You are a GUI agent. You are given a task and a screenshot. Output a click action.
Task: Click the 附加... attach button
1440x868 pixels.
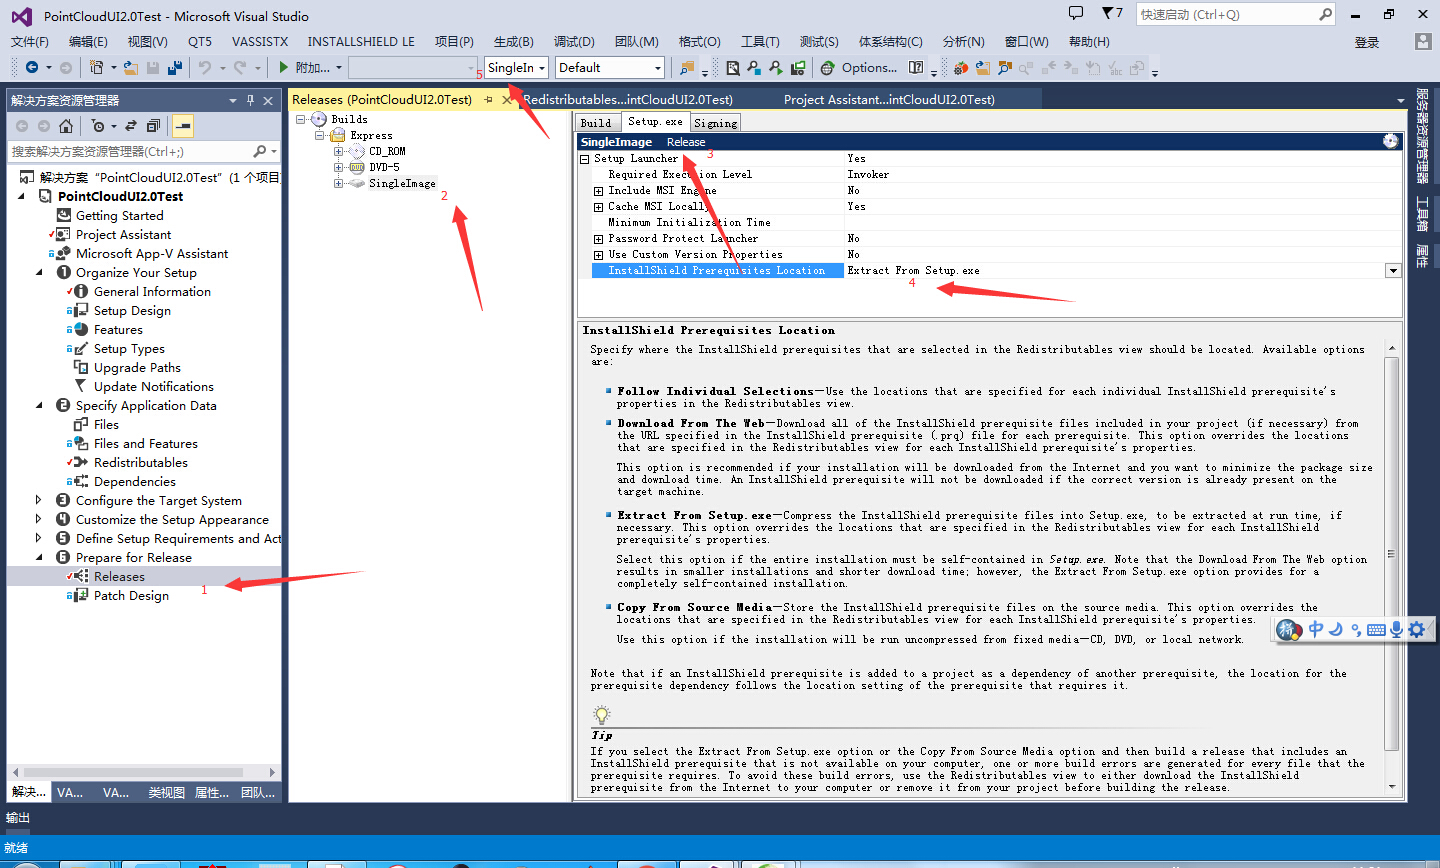click(x=312, y=67)
